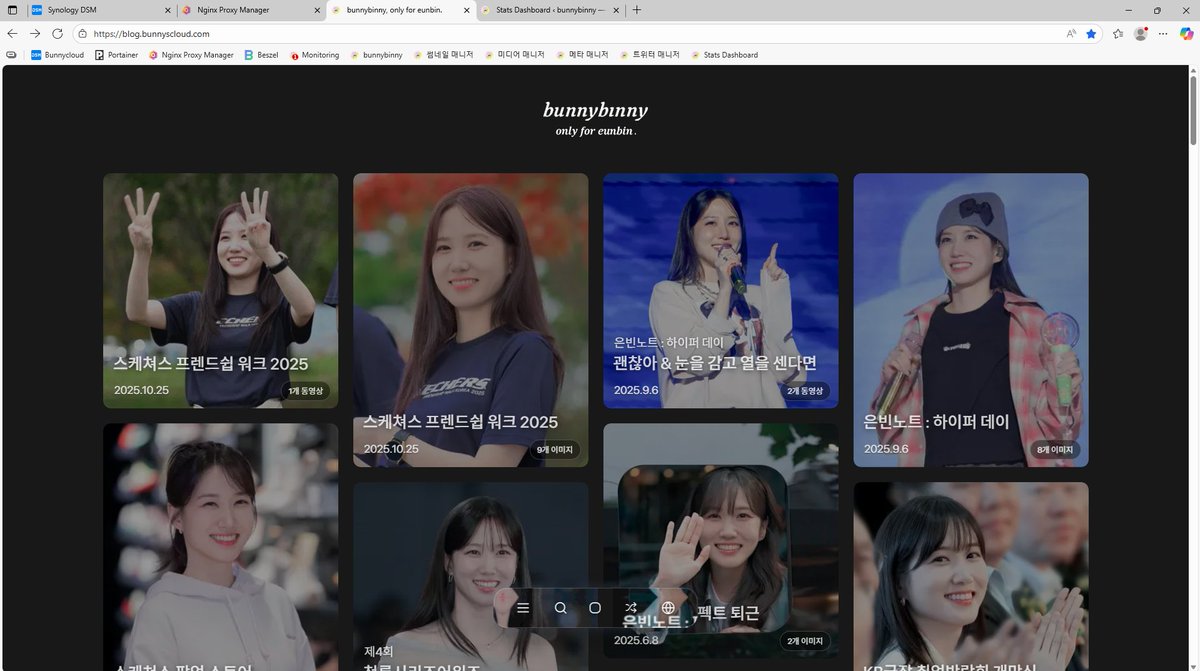The image size is (1200, 671).
Task: Open Read Aloud icon in address bar
Action: (1071, 33)
